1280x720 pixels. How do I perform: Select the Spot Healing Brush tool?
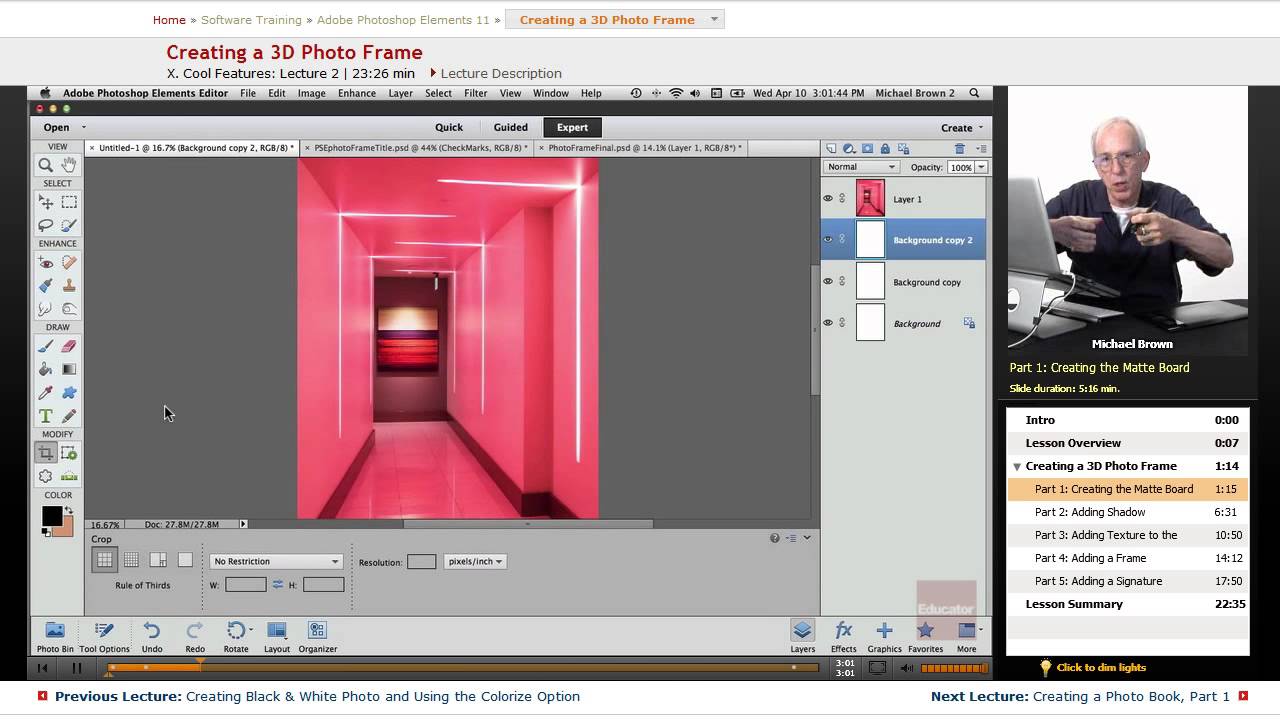69,262
